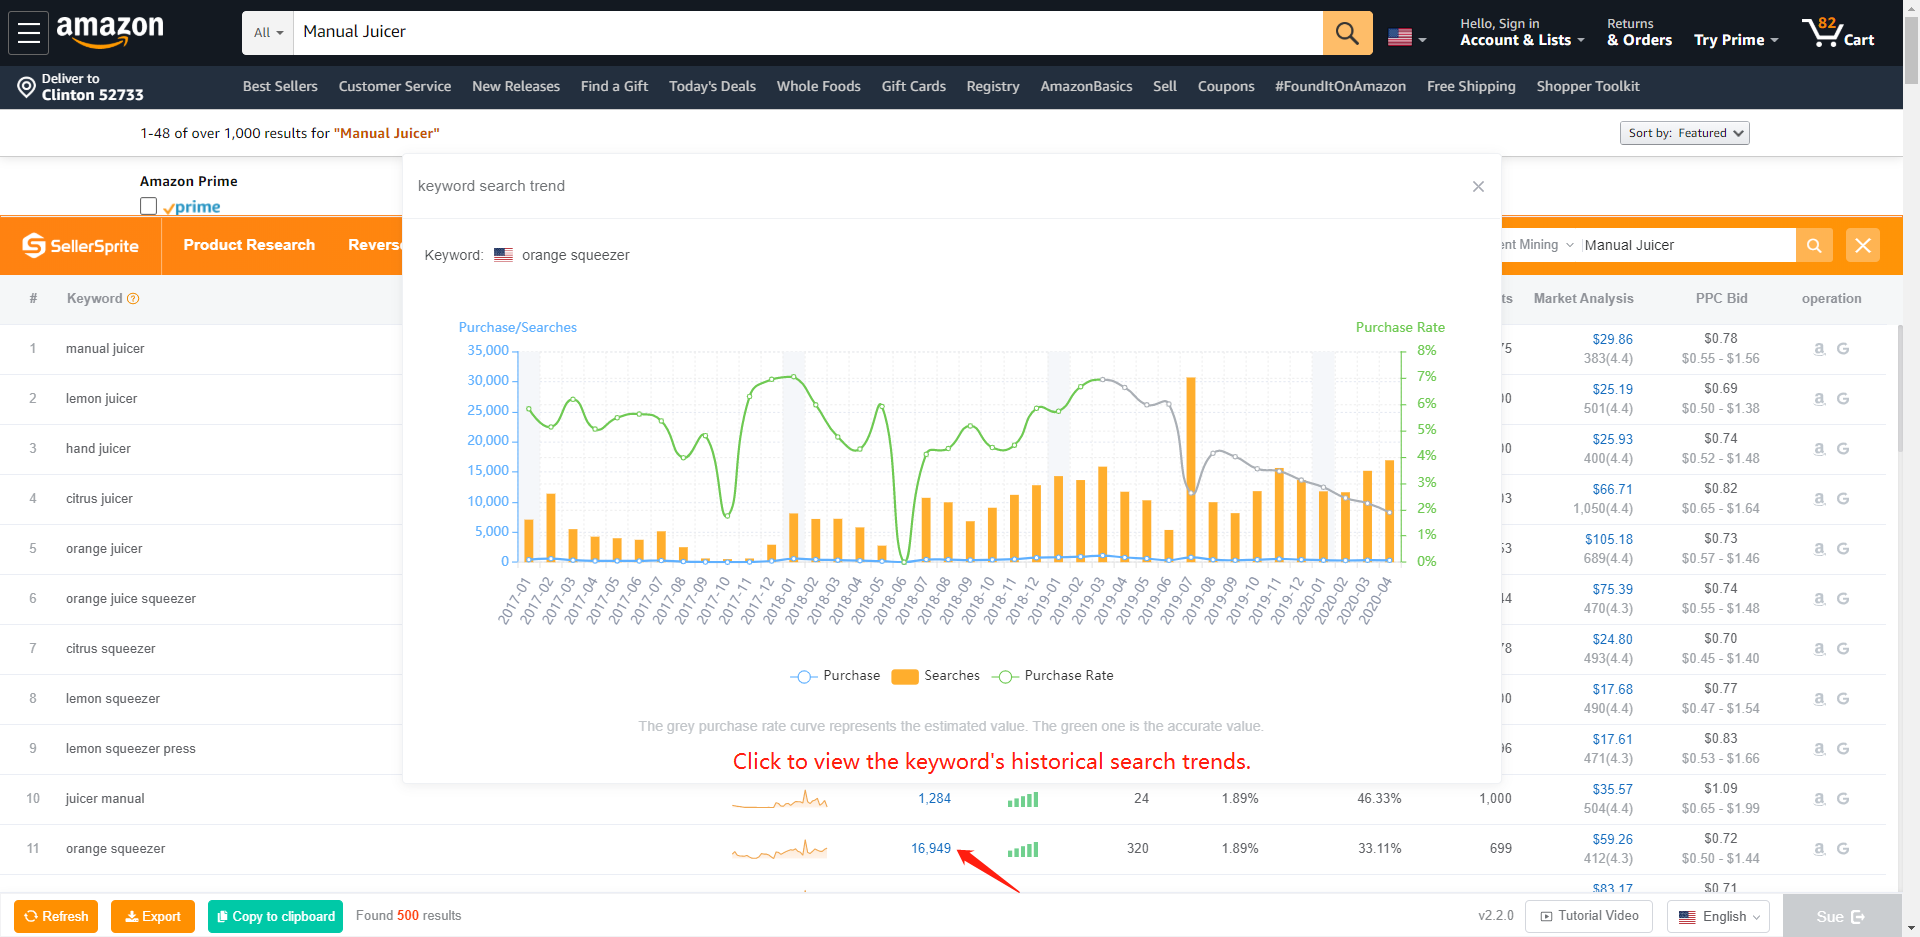Image resolution: width=1920 pixels, height=937 pixels.
Task: Click Copy to clipboard button
Action: point(275,916)
